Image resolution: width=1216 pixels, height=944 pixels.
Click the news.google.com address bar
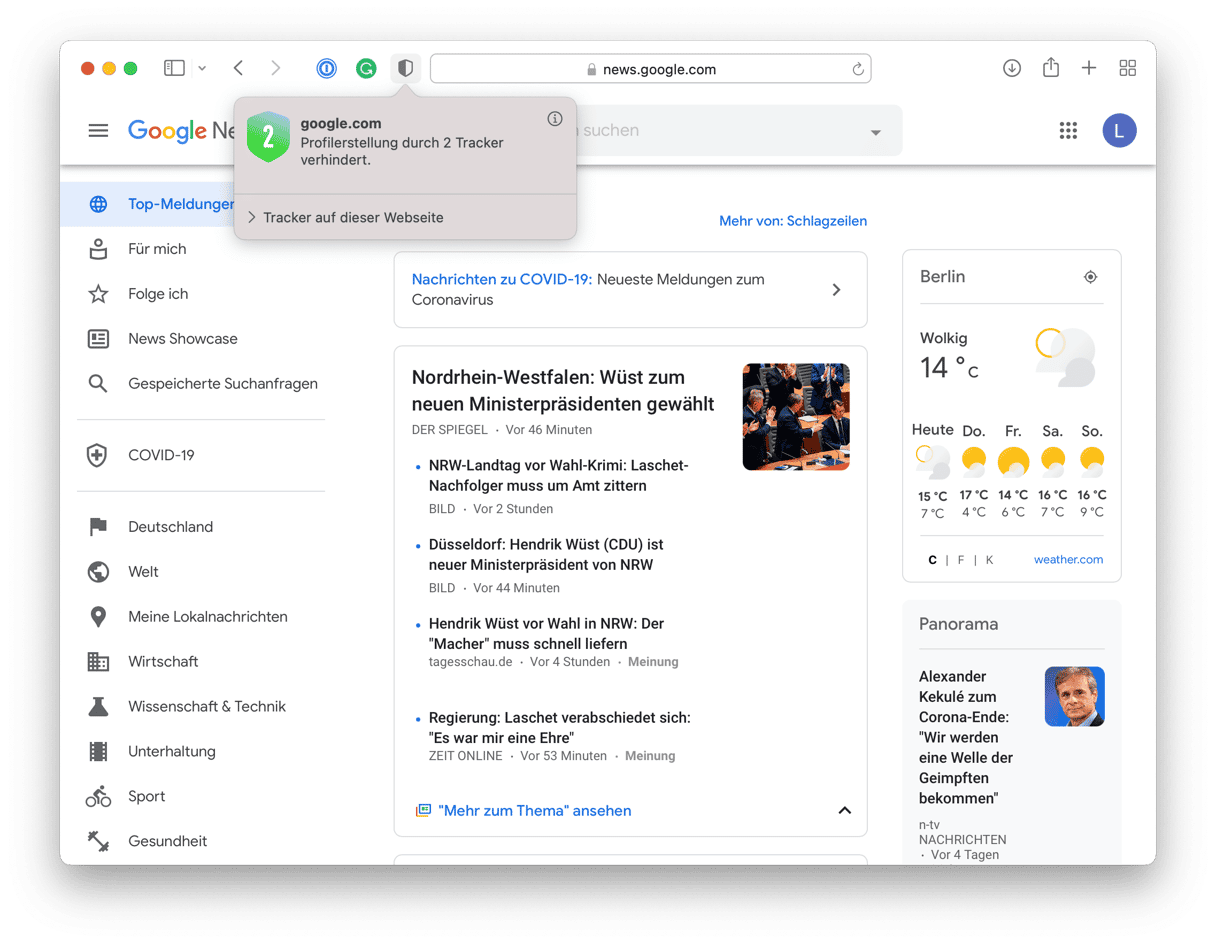pos(650,69)
